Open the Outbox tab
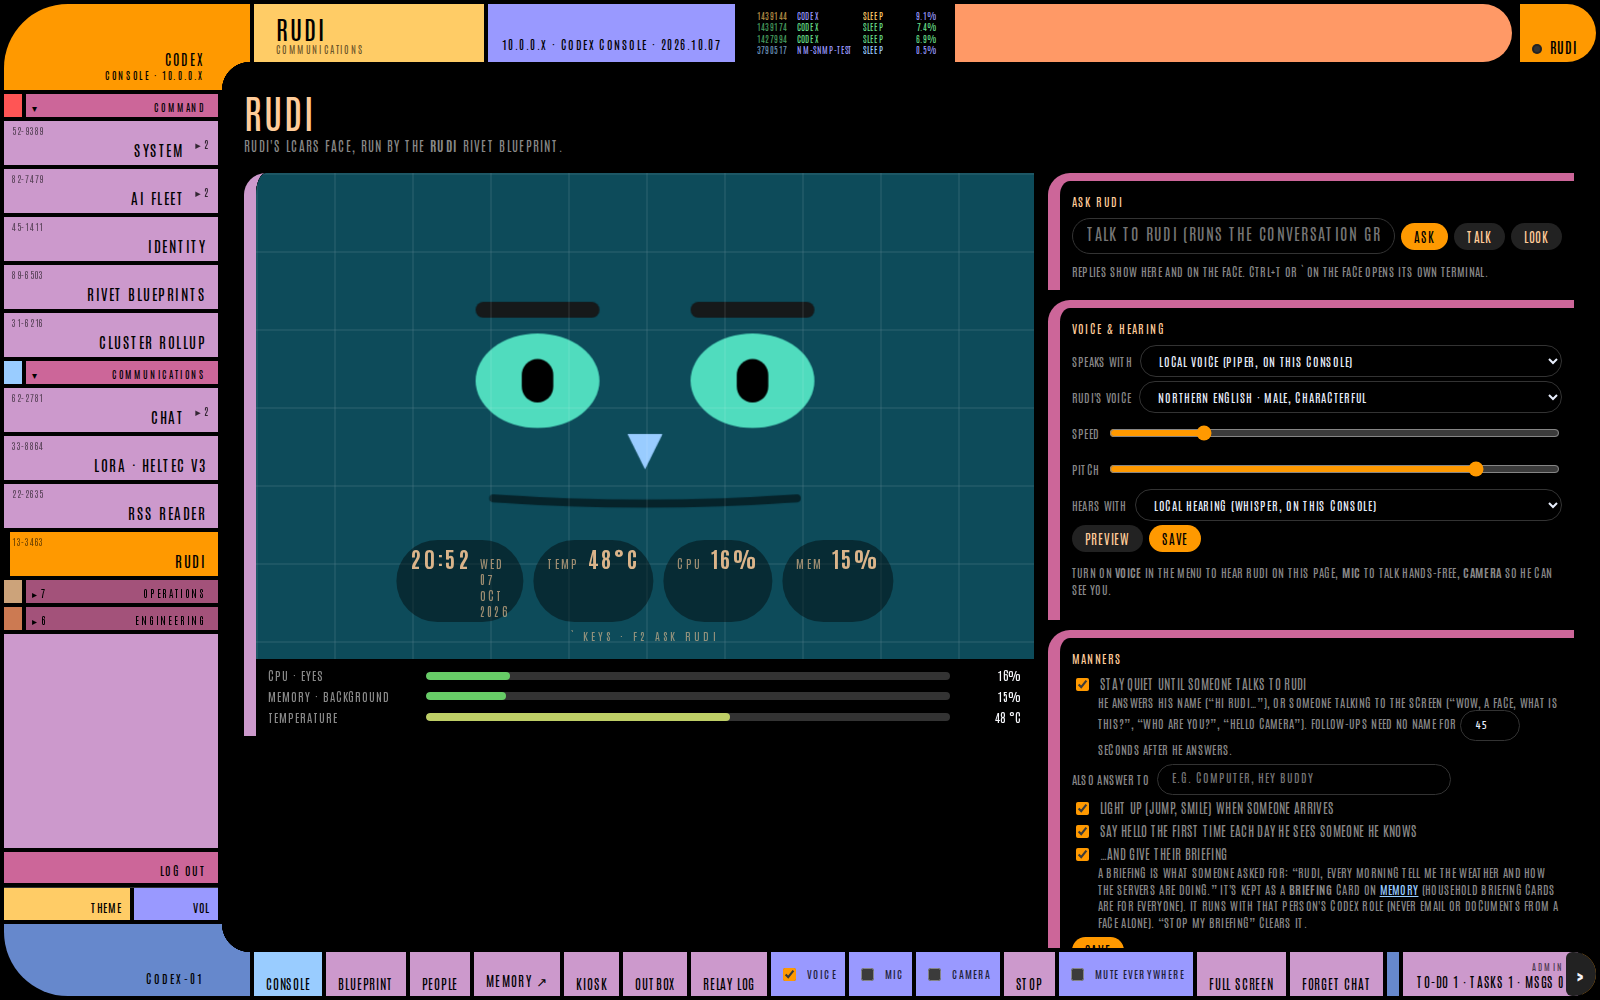 [655, 975]
